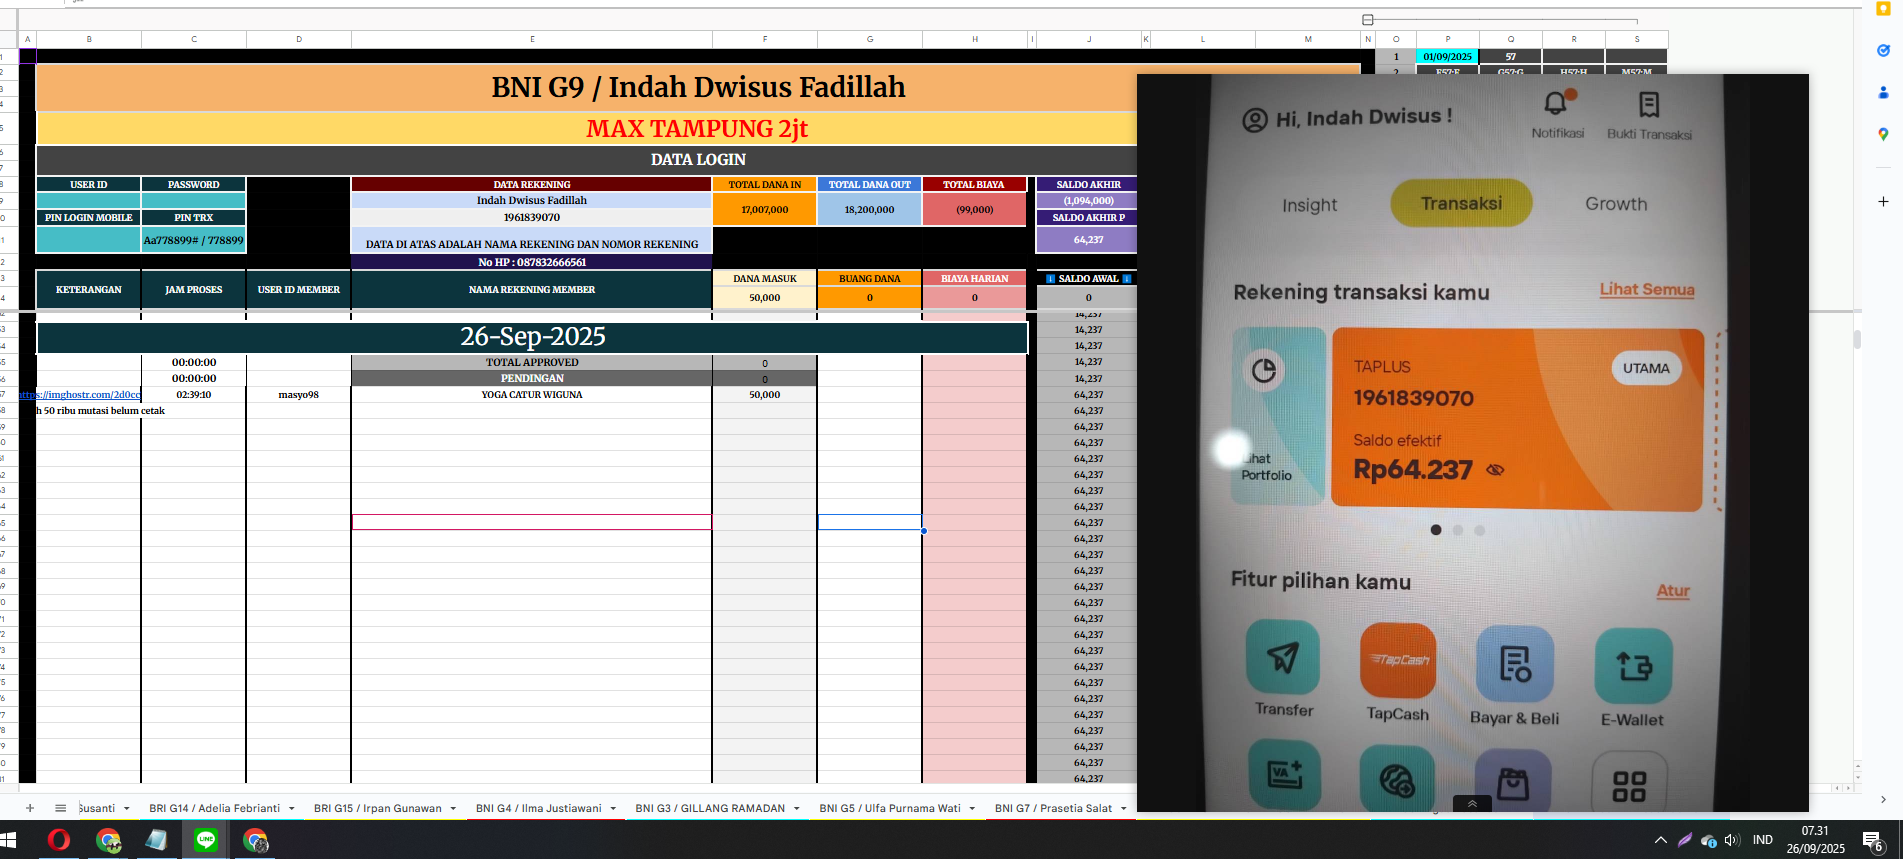The height and width of the screenshot is (859, 1903).
Task: Open the imghostr.com link in the keterangan cell
Action: click(79, 395)
